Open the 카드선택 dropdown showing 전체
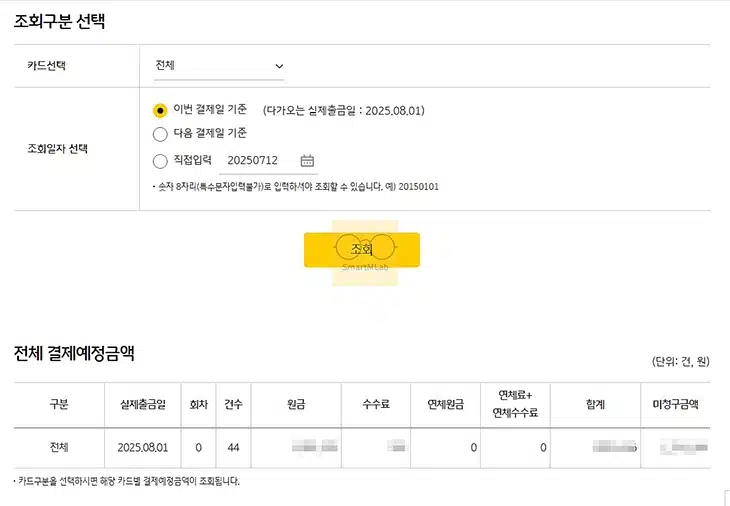 coord(219,66)
